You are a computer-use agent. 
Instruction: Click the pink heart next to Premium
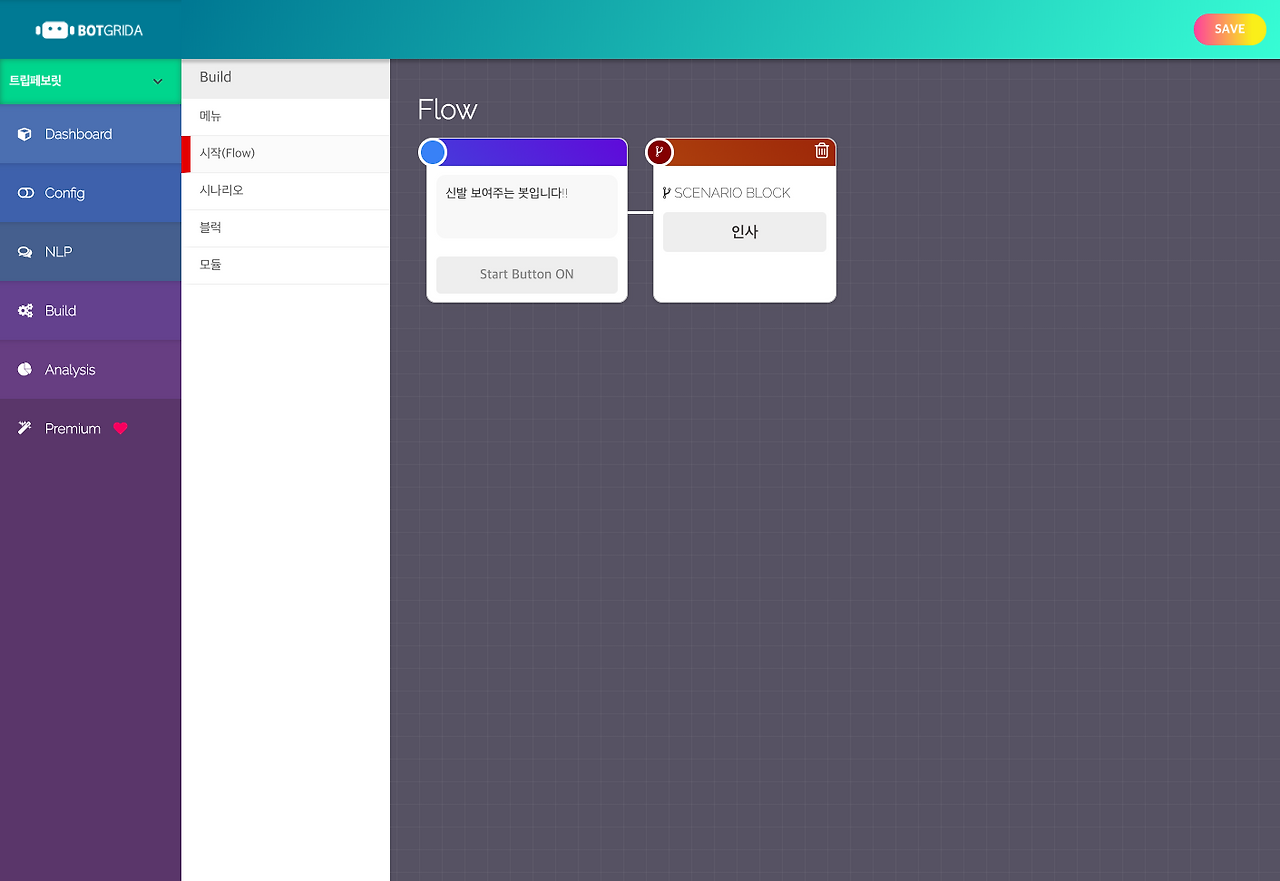[x=120, y=428]
